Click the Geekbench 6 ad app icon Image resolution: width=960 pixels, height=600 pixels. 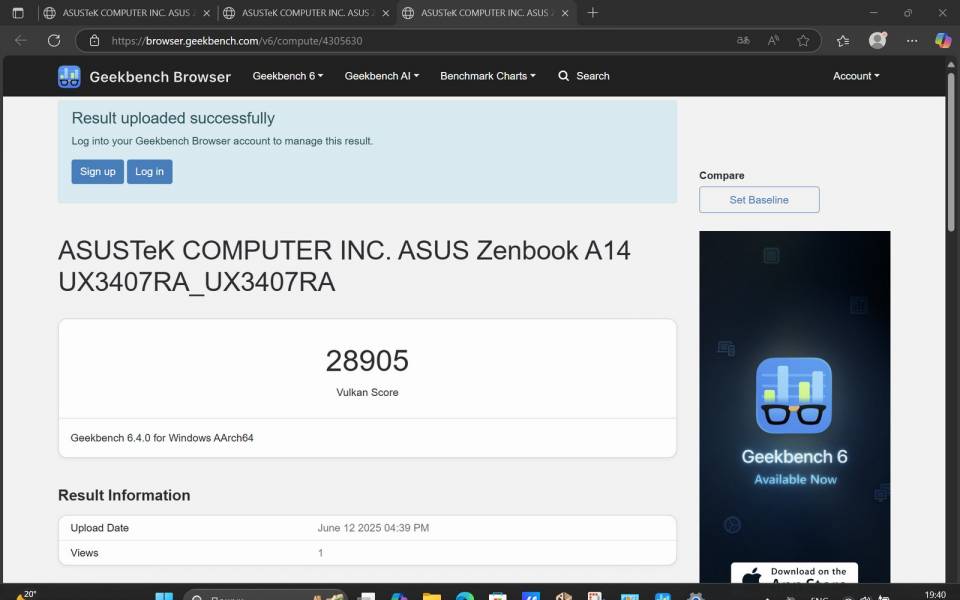(793, 396)
